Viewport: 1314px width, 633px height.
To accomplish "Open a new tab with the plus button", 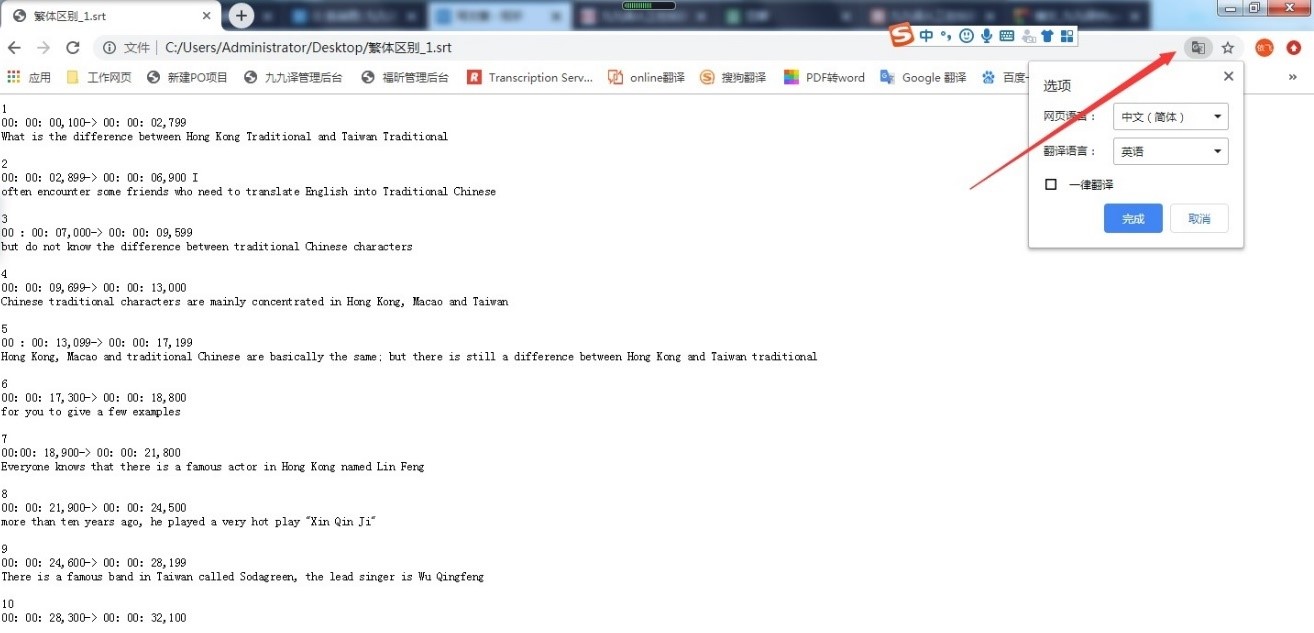I will 241,15.
